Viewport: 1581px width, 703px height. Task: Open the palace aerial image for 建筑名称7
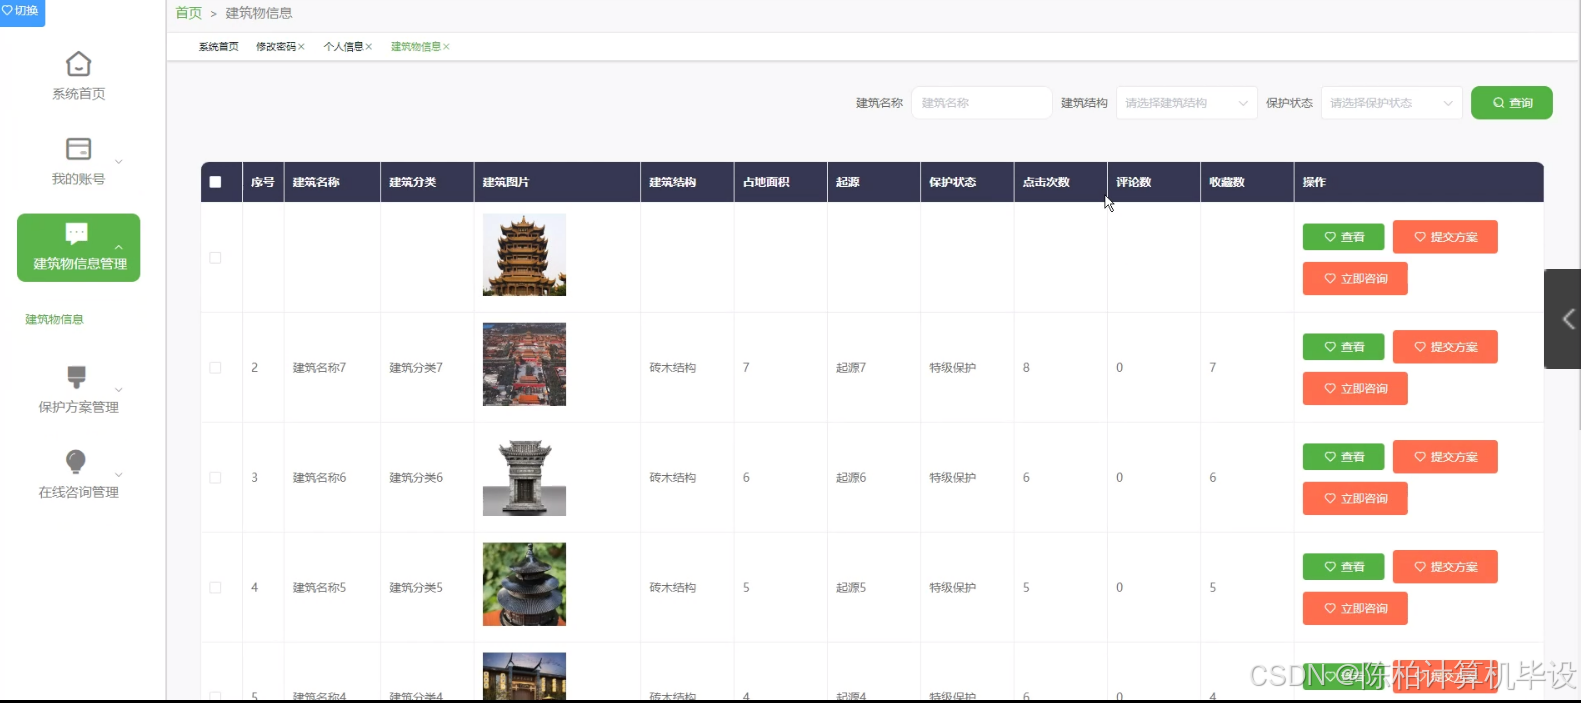pyautogui.click(x=524, y=364)
